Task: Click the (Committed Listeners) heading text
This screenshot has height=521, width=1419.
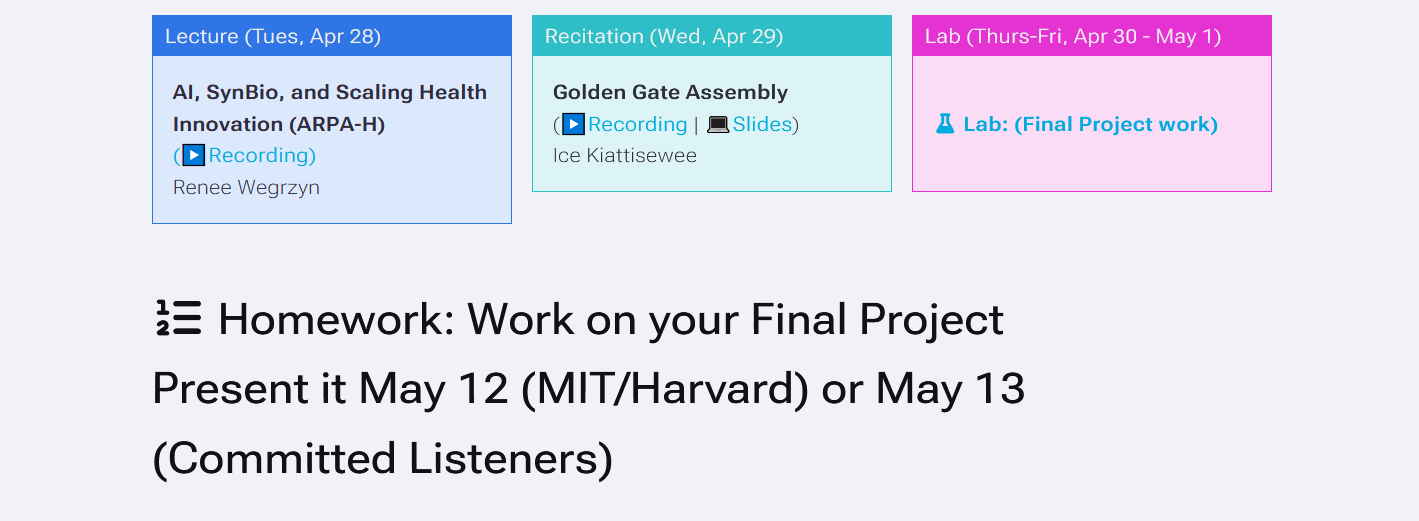Action: (x=383, y=459)
